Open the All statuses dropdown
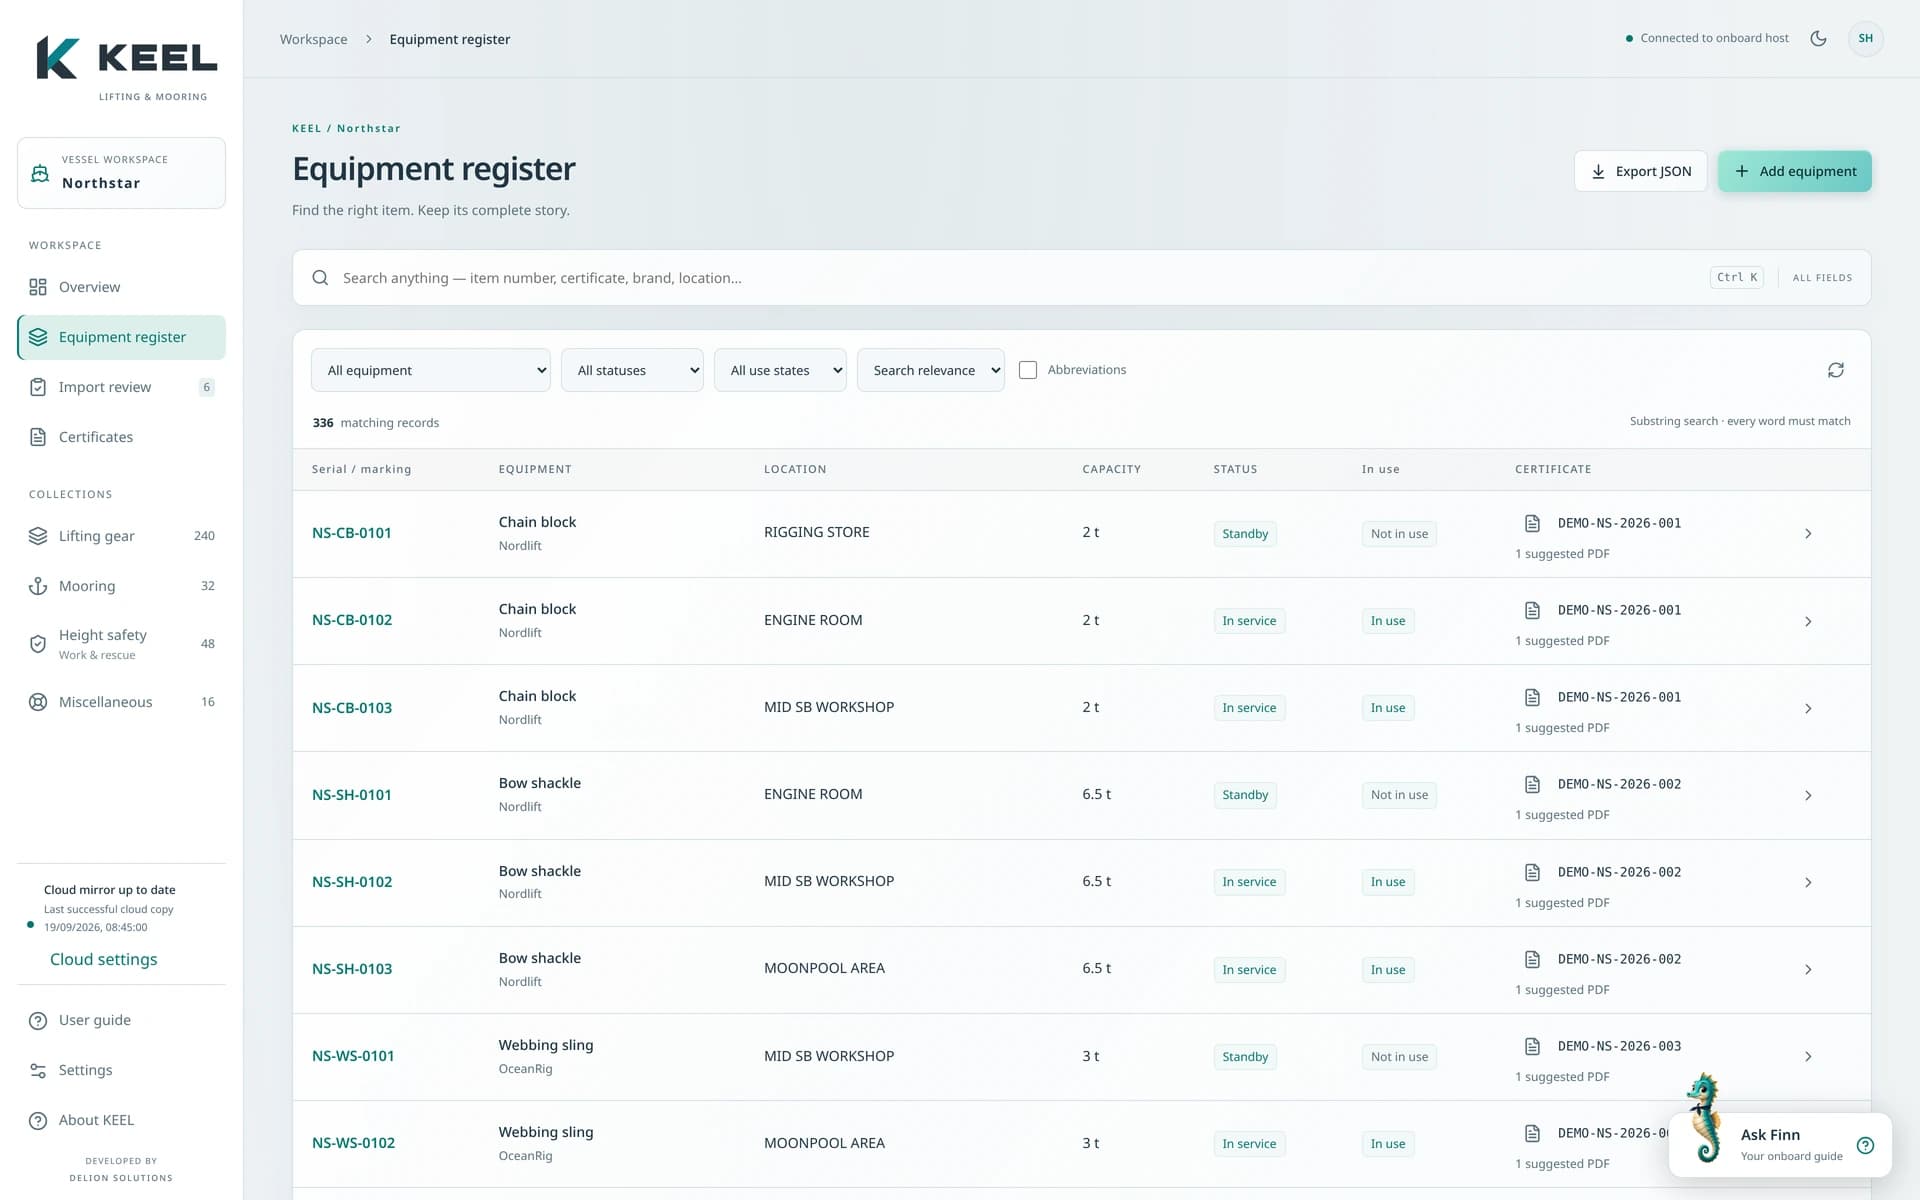Image resolution: width=1920 pixels, height=1200 pixels. coord(632,370)
